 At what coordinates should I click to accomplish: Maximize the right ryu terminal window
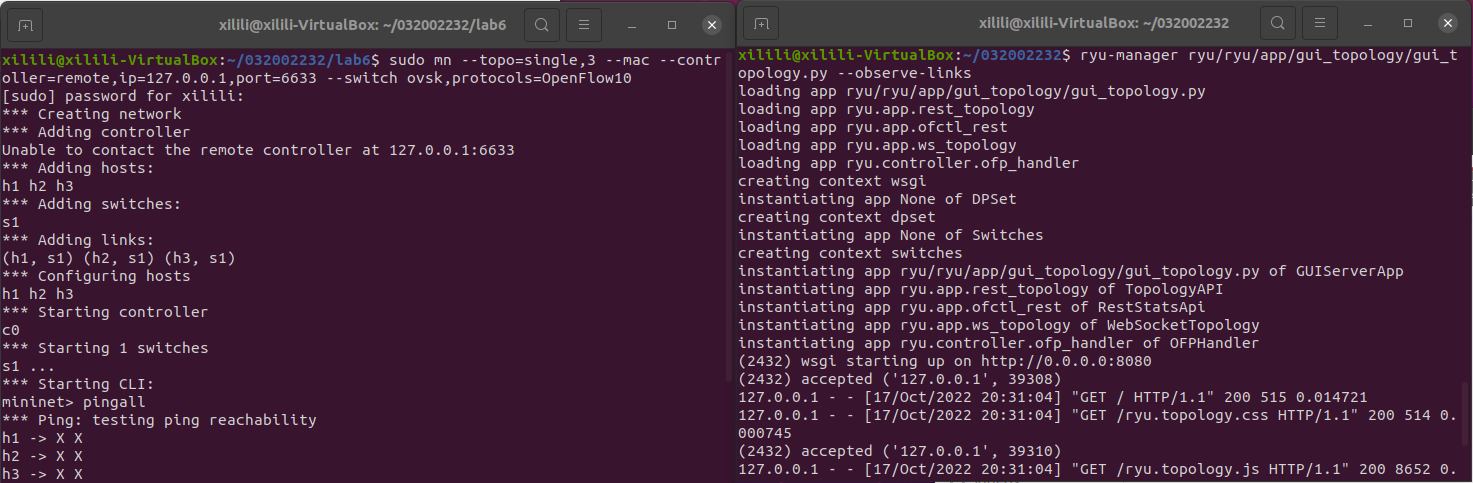click(x=1408, y=24)
